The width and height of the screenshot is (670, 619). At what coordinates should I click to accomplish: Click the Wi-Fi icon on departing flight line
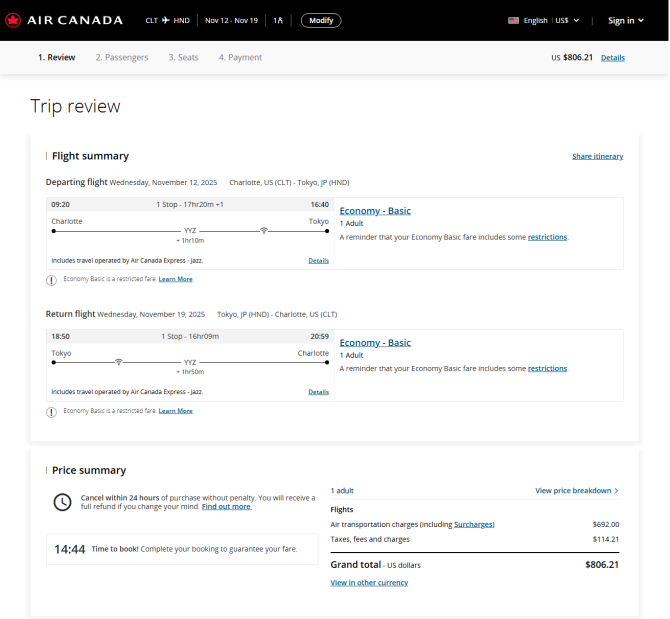(x=264, y=231)
